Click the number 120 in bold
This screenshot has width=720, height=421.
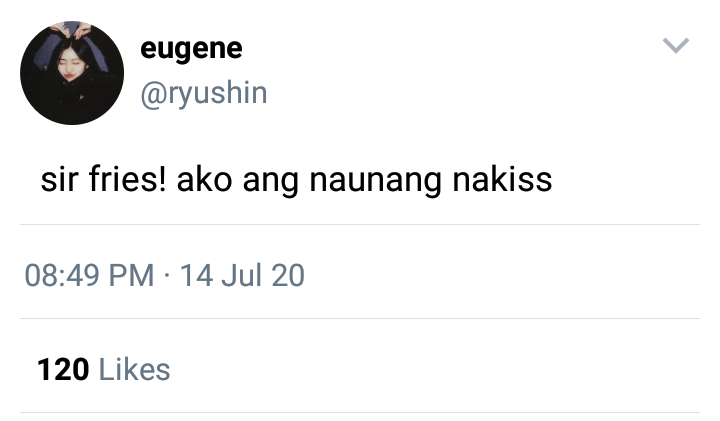[x=63, y=370]
